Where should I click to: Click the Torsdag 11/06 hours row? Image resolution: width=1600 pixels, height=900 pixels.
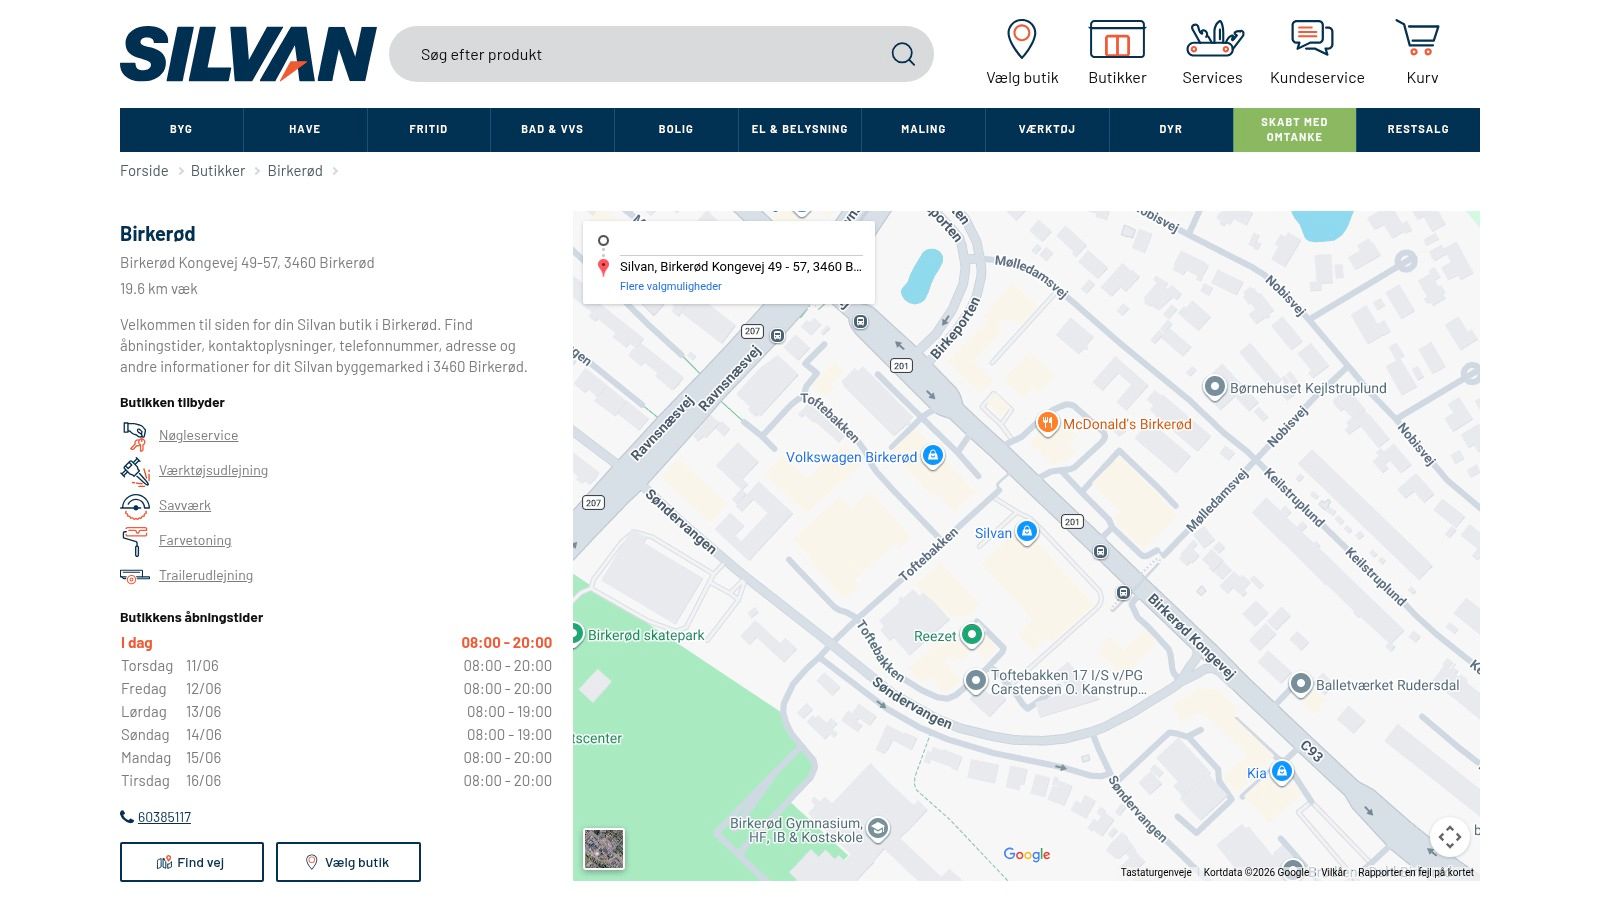tap(336, 666)
